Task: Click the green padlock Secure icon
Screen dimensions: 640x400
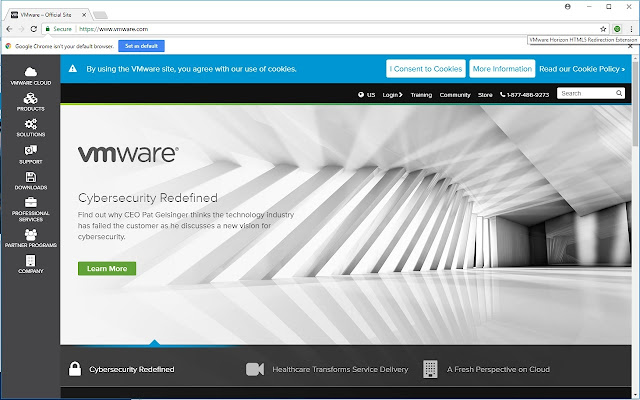Action: tap(48, 29)
